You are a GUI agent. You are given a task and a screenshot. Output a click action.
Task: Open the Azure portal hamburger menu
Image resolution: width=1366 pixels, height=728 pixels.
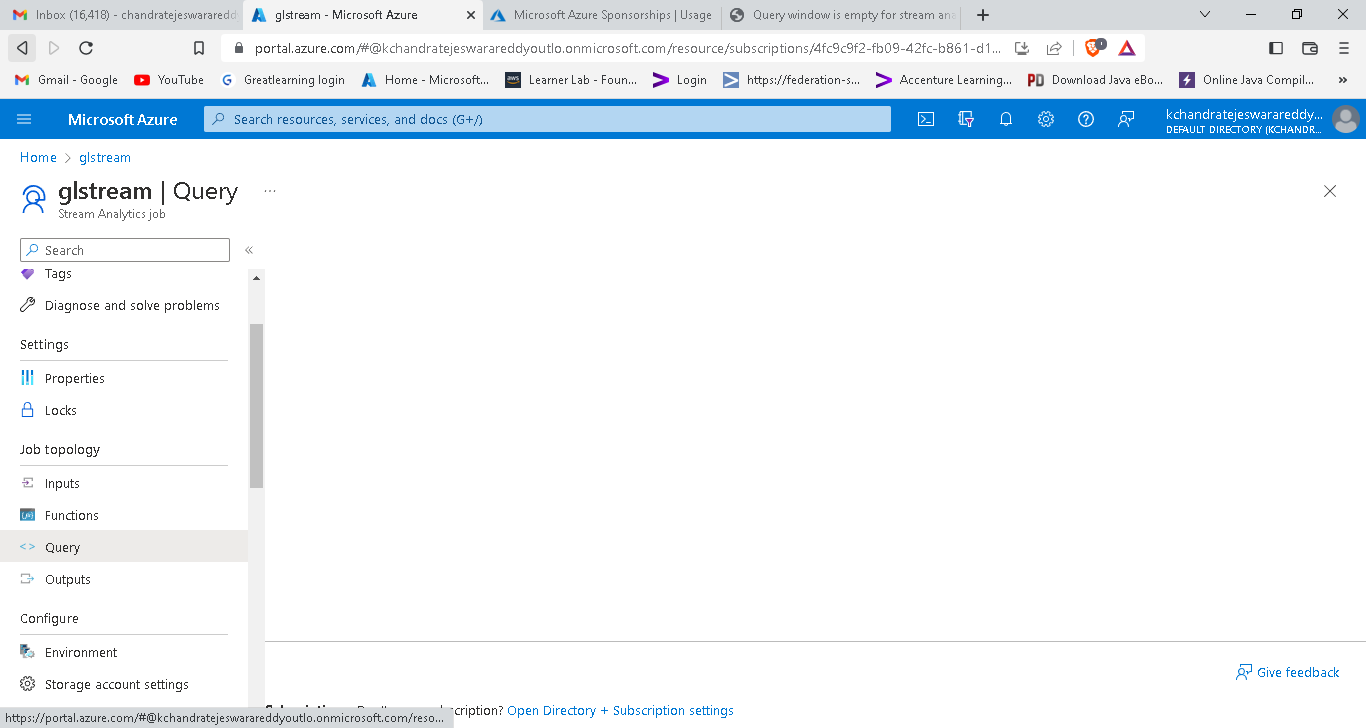(25, 119)
